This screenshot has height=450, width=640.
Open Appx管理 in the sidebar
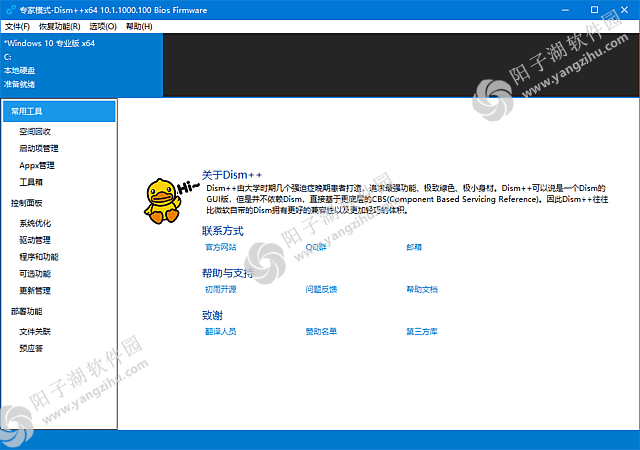click(37, 165)
